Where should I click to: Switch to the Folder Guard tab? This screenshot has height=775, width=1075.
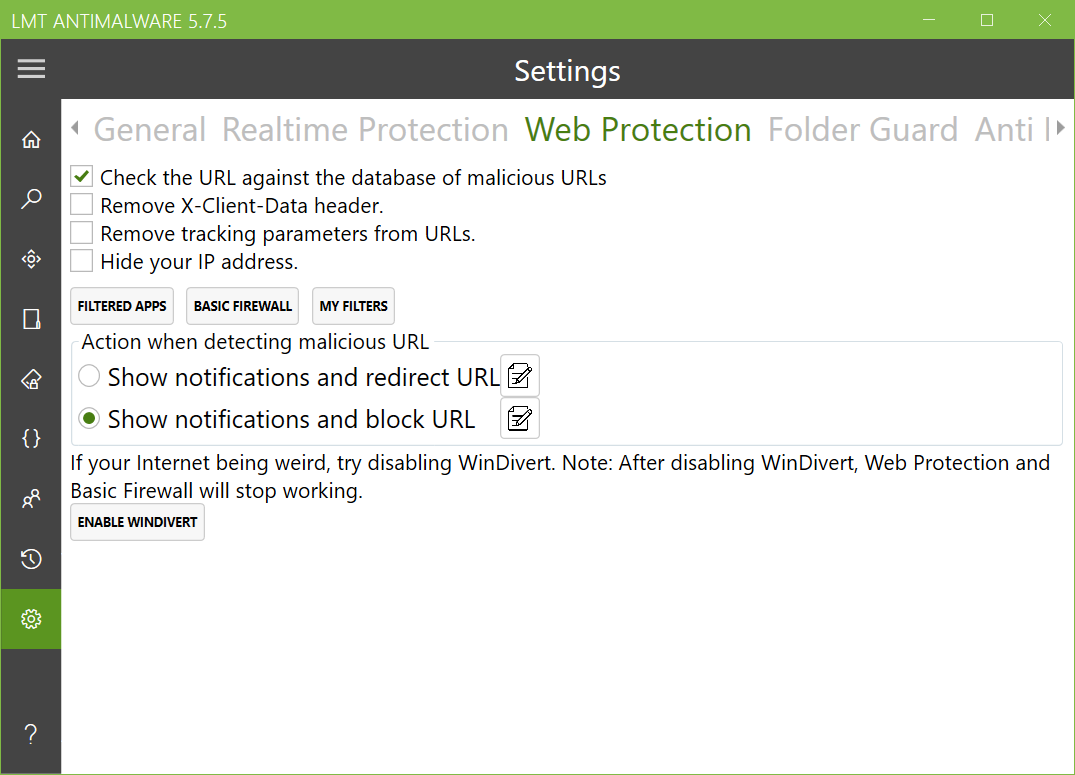coord(862,130)
